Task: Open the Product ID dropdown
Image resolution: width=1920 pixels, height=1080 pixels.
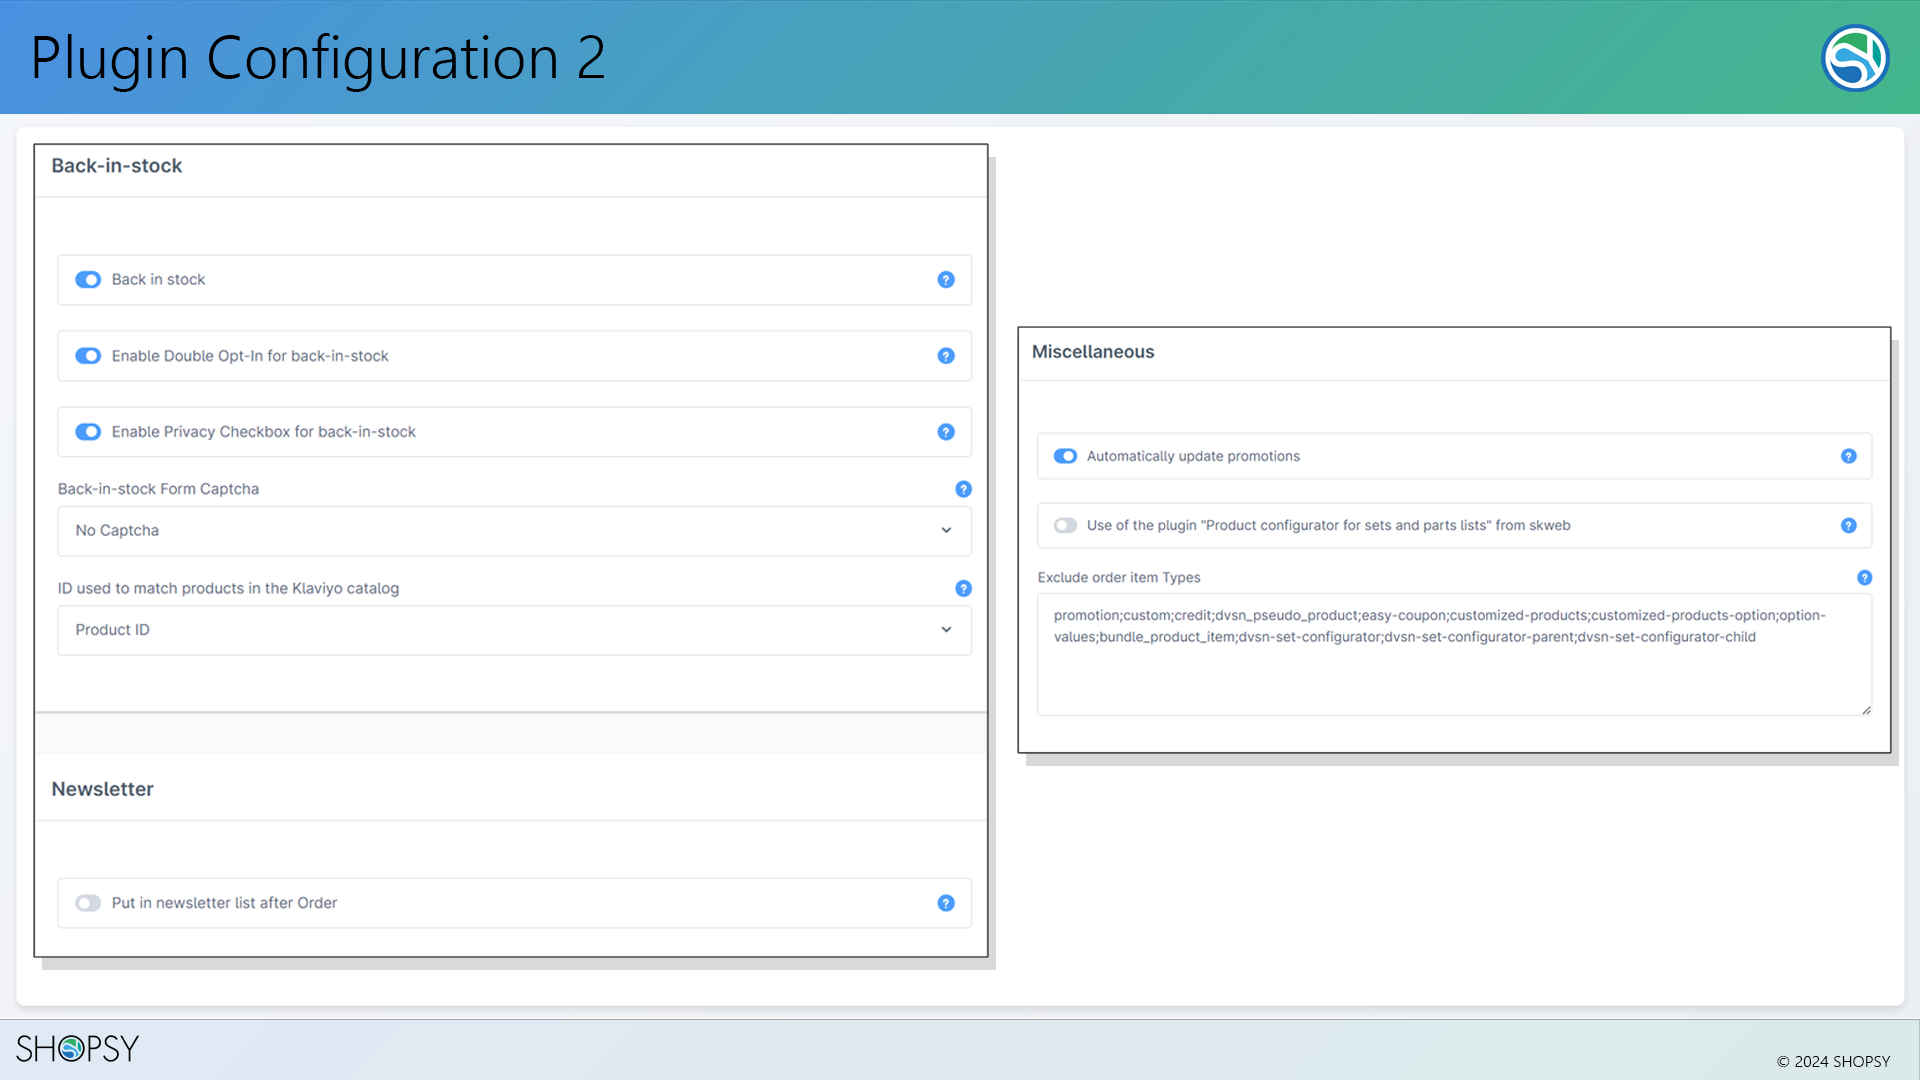Action: (514, 630)
